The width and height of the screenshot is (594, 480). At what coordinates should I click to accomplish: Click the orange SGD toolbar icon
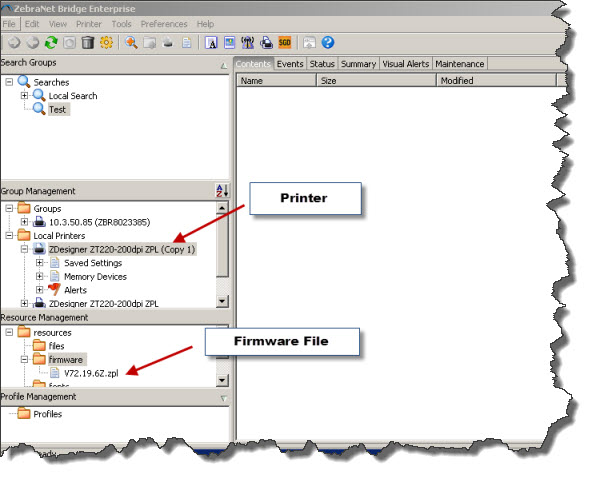pos(284,42)
